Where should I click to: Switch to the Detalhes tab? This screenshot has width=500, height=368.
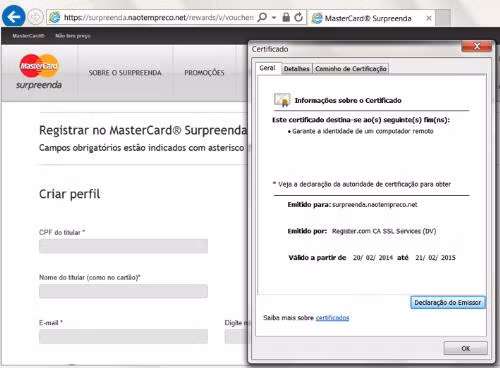297,69
